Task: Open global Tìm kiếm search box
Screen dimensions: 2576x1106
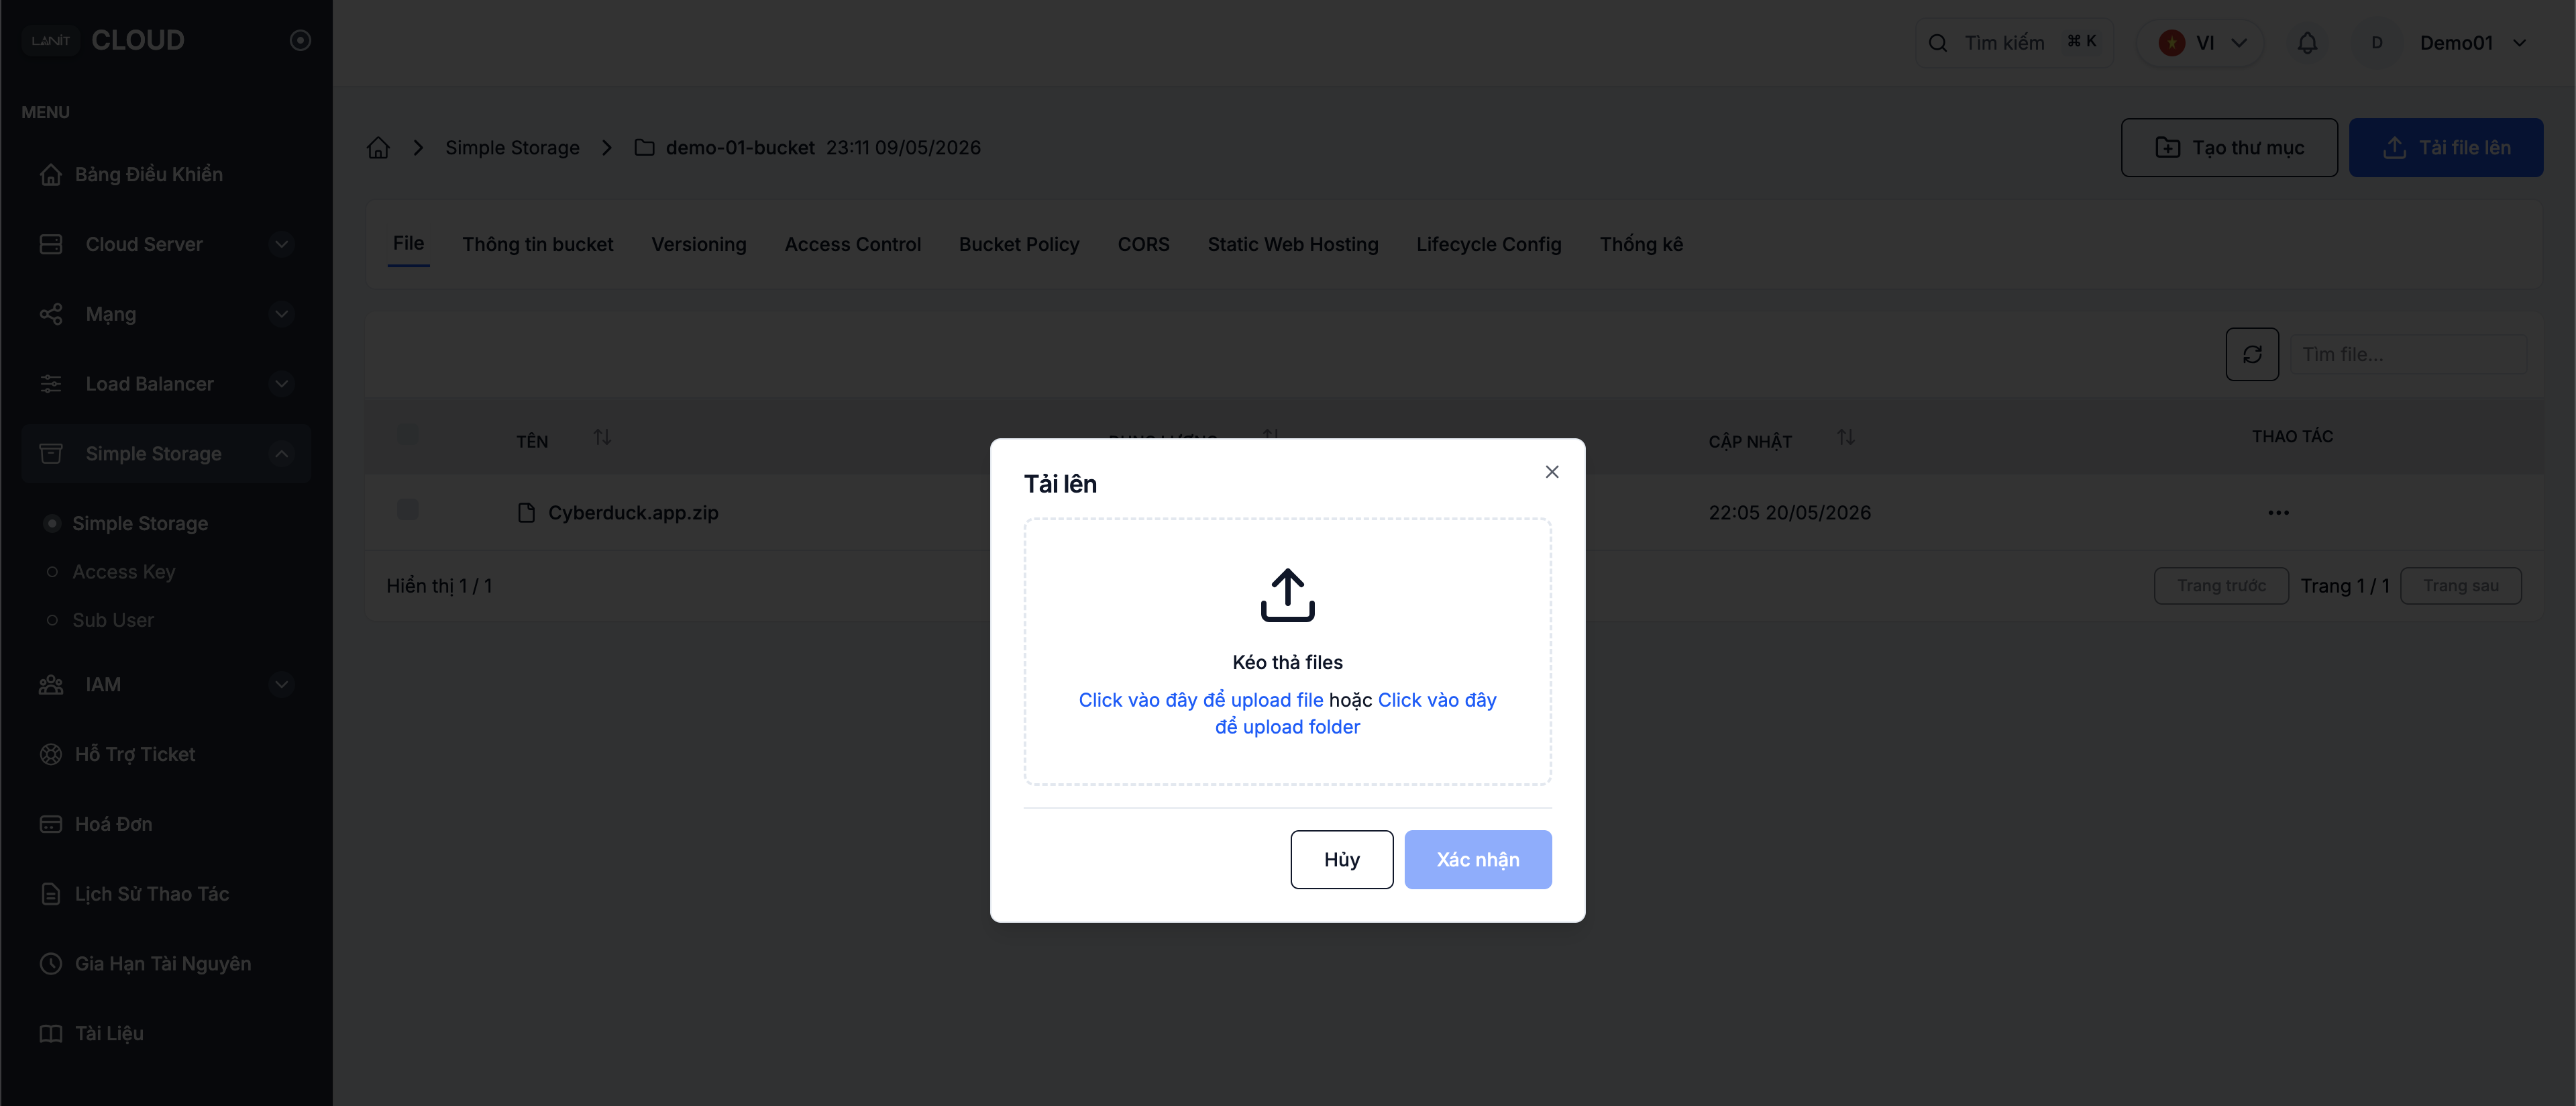Action: pos(2014,43)
